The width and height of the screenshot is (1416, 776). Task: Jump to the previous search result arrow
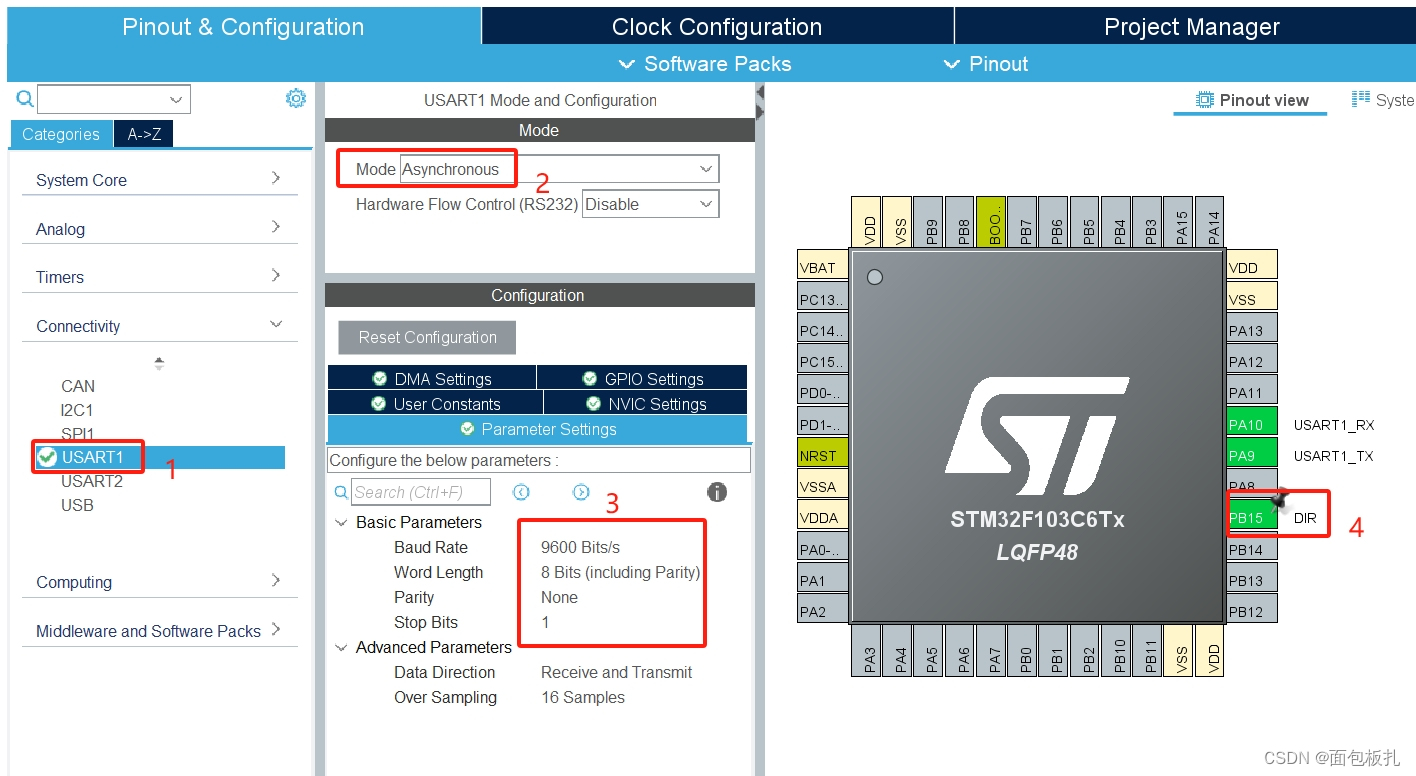[521, 492]
